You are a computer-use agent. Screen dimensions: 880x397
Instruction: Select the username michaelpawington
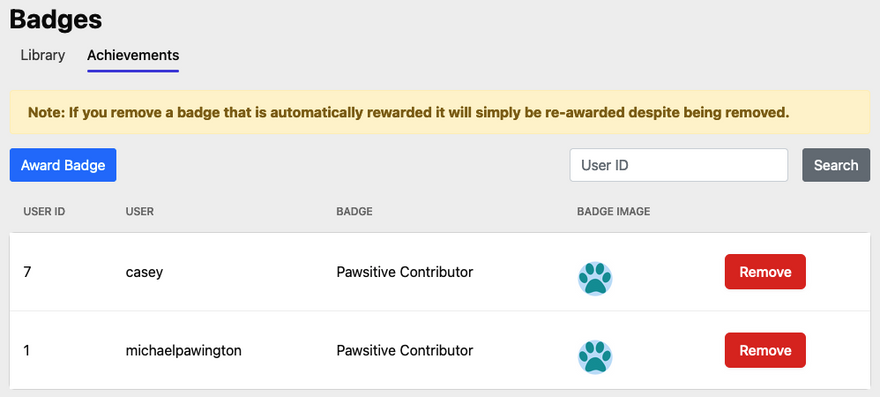pyautogui.click(x=184, y=351)
